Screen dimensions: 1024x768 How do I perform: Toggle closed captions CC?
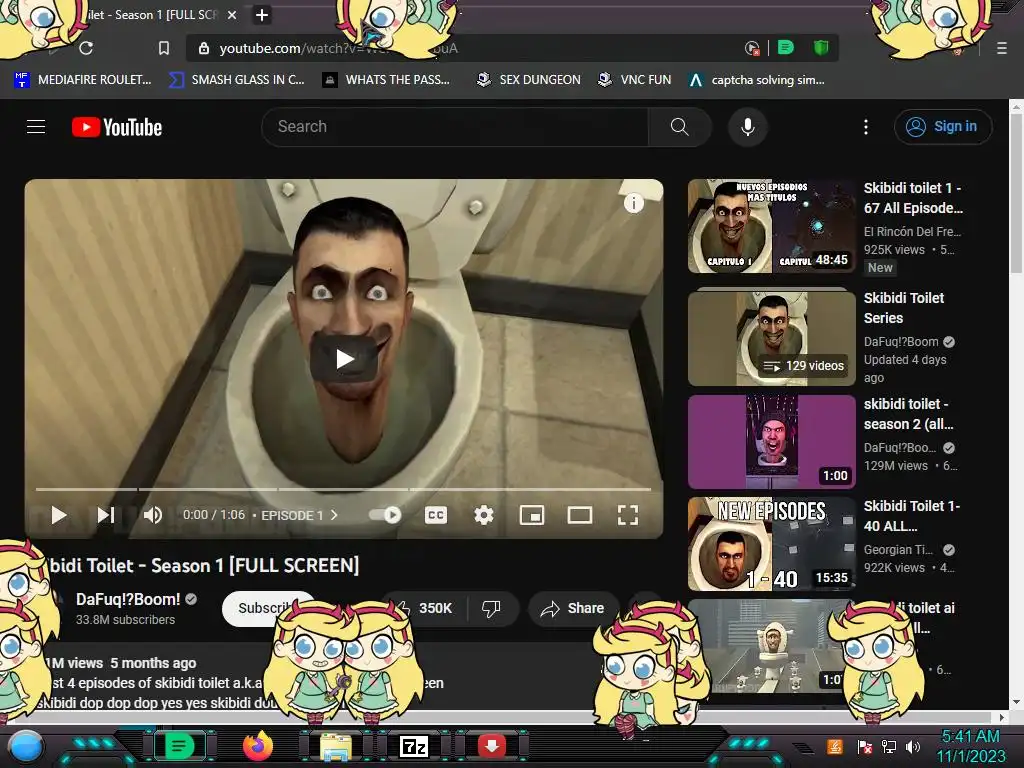click(x=436, y=515)
